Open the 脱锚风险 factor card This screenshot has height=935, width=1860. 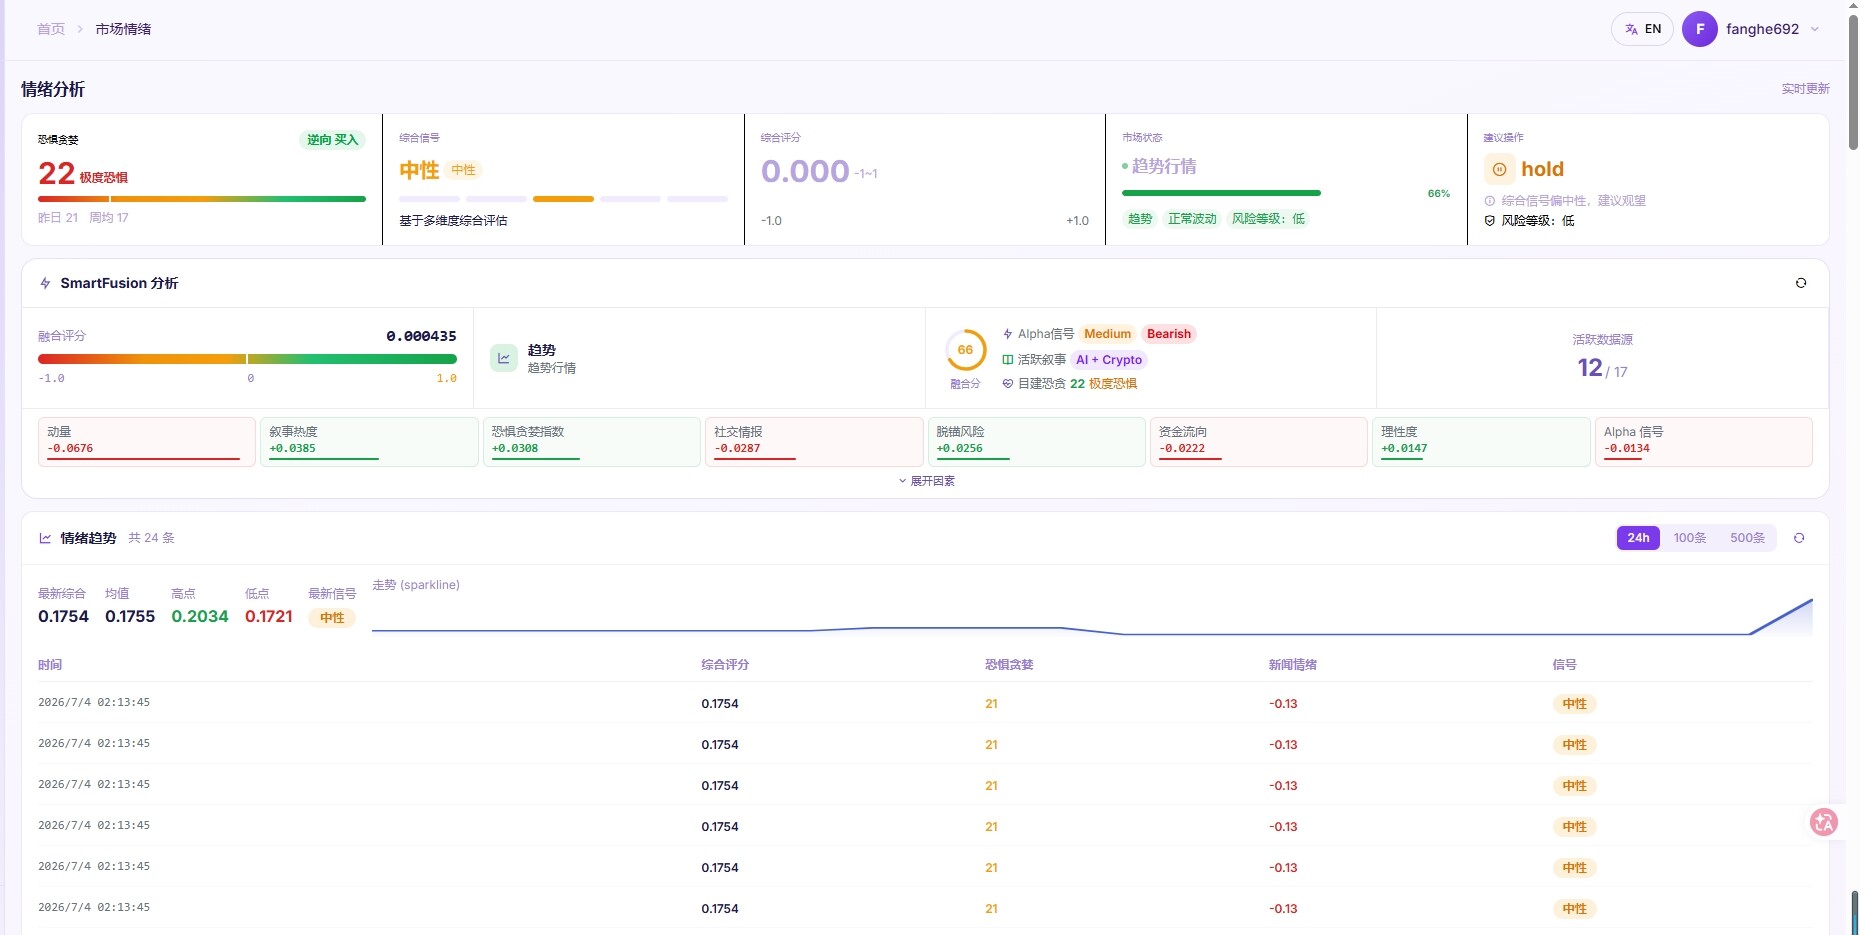click(x=1037, y=442)
